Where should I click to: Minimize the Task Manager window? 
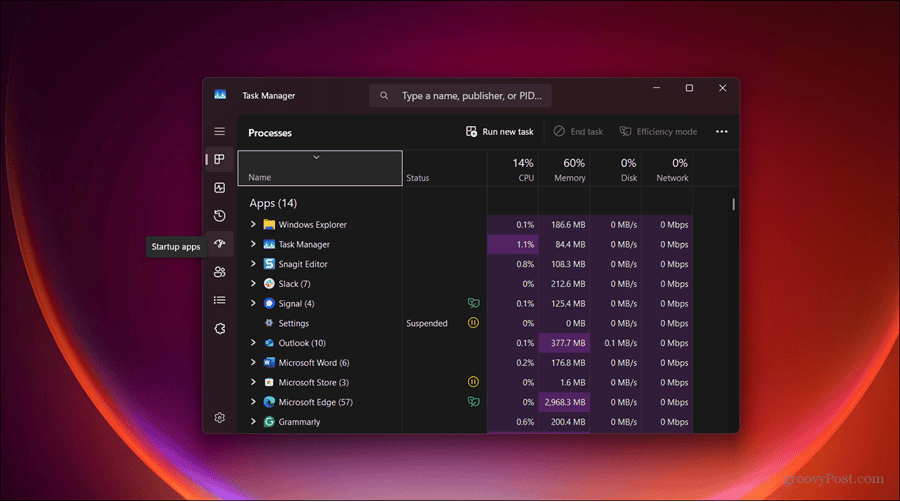(x=657, y=88)
